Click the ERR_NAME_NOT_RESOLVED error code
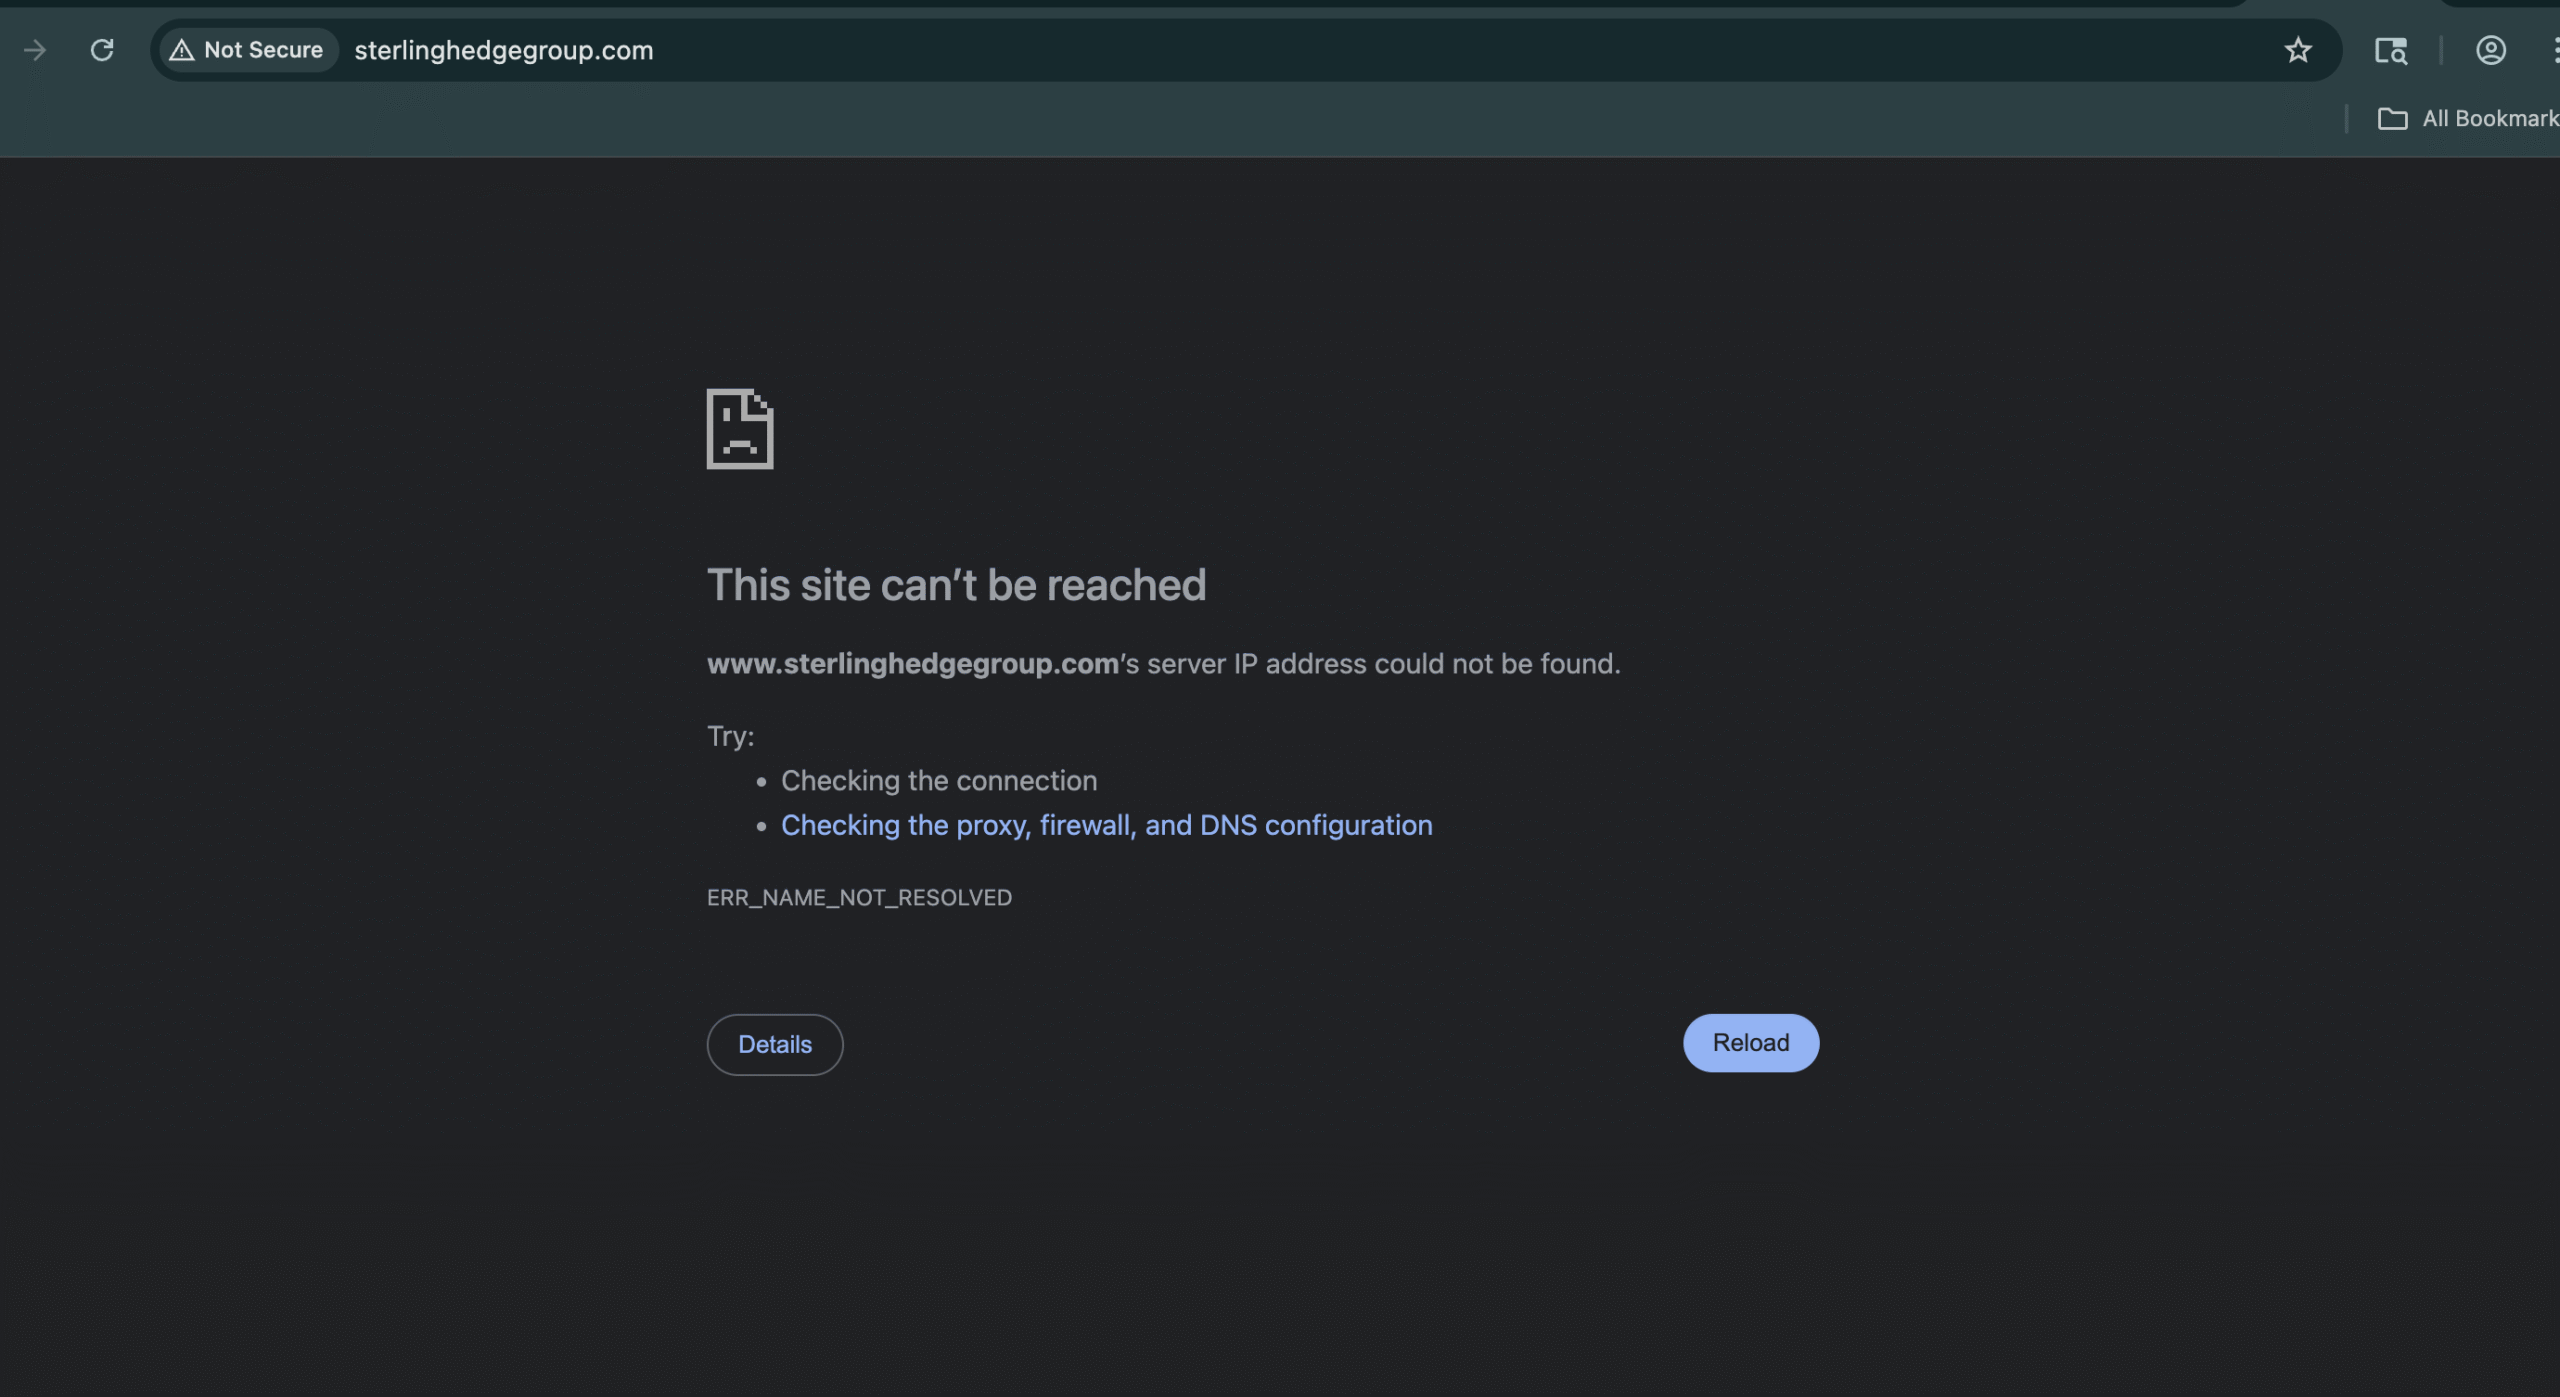 [x=859, y=898]
